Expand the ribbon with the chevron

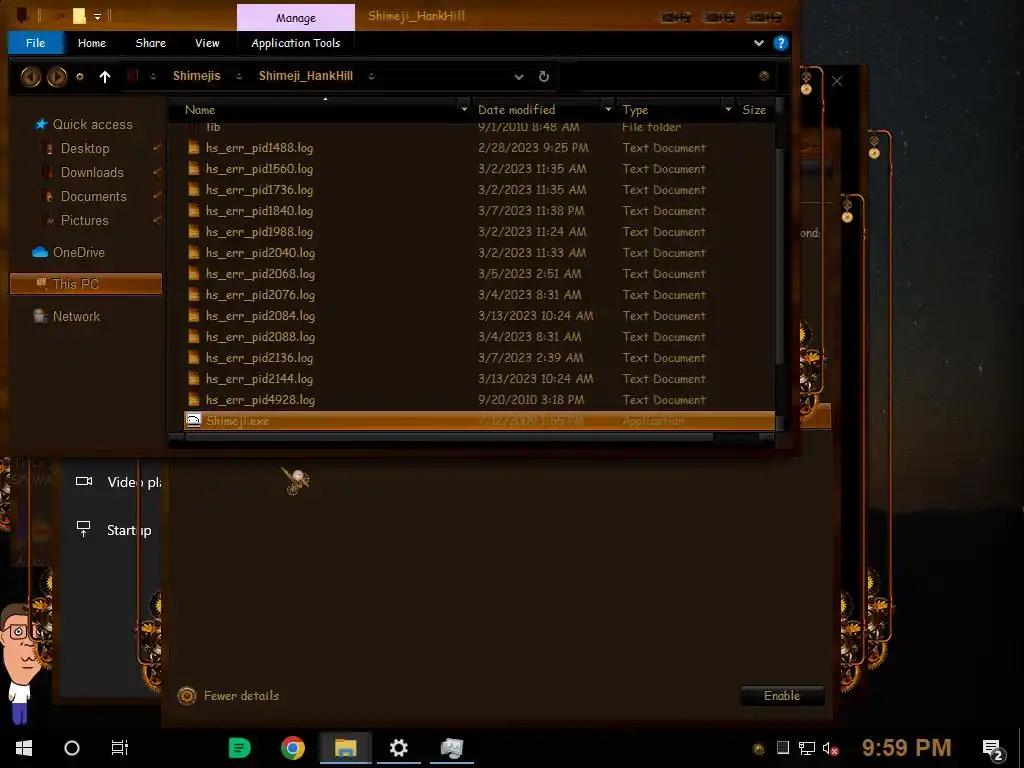[758, 43]
